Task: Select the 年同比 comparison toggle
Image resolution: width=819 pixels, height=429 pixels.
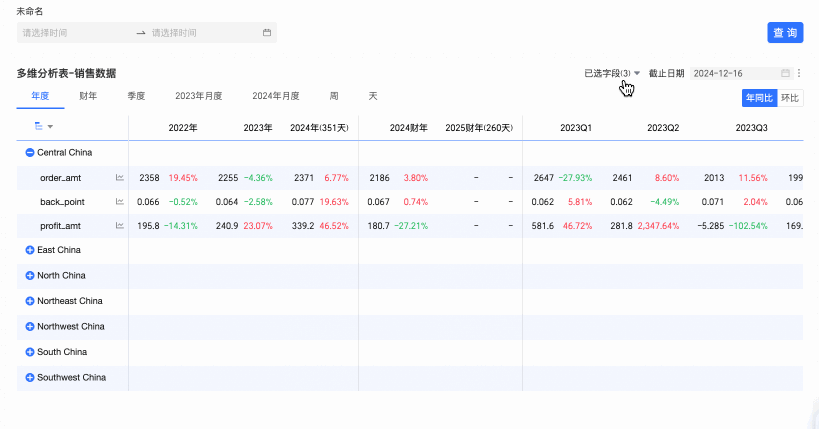Action: [x=759, y=98]
